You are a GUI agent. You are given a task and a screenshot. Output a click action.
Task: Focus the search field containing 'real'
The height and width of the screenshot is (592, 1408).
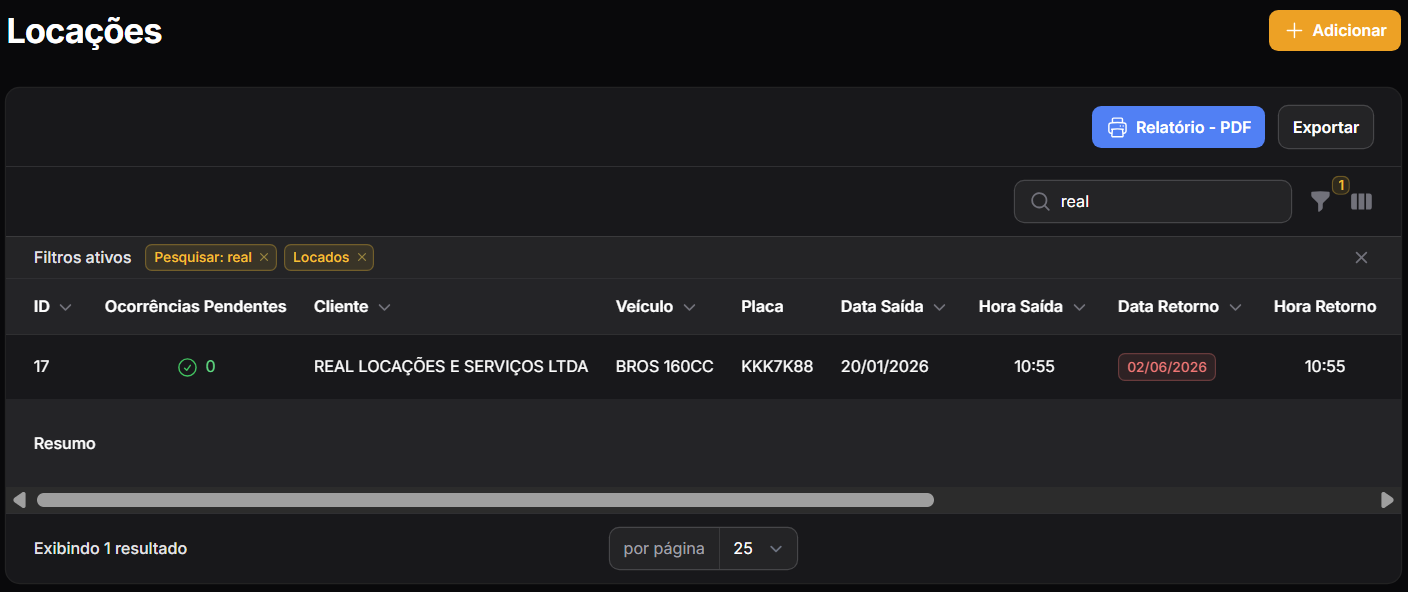pos(1153,202)
